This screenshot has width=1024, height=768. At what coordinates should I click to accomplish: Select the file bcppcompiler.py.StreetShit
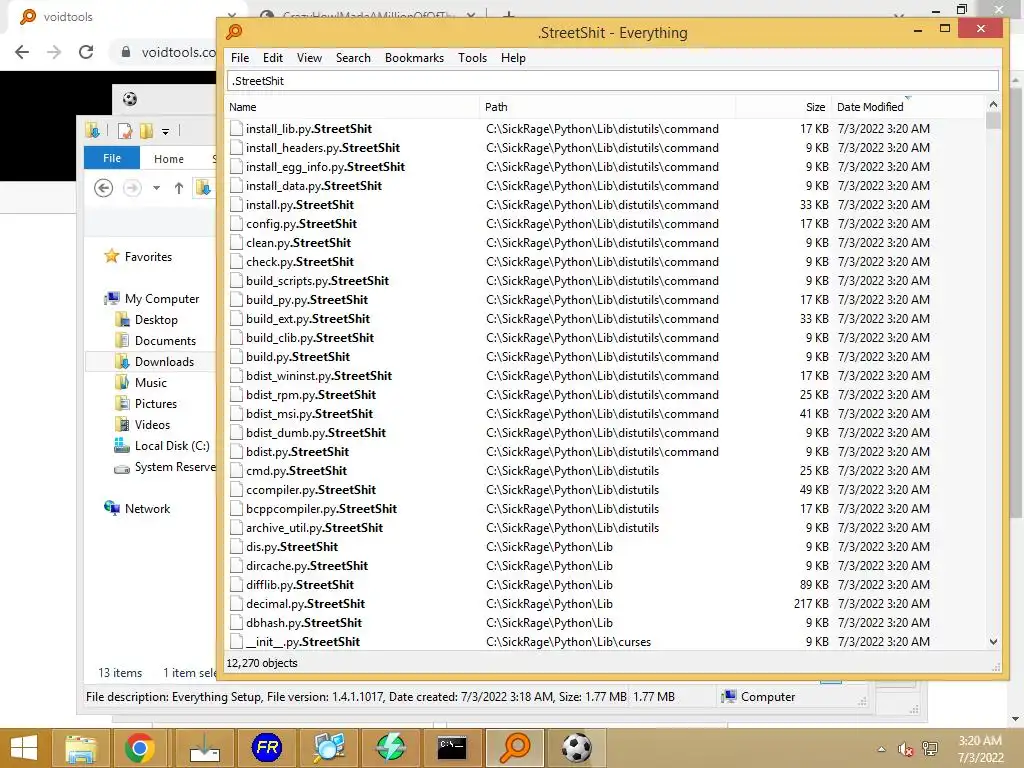[x=321, y=509]
